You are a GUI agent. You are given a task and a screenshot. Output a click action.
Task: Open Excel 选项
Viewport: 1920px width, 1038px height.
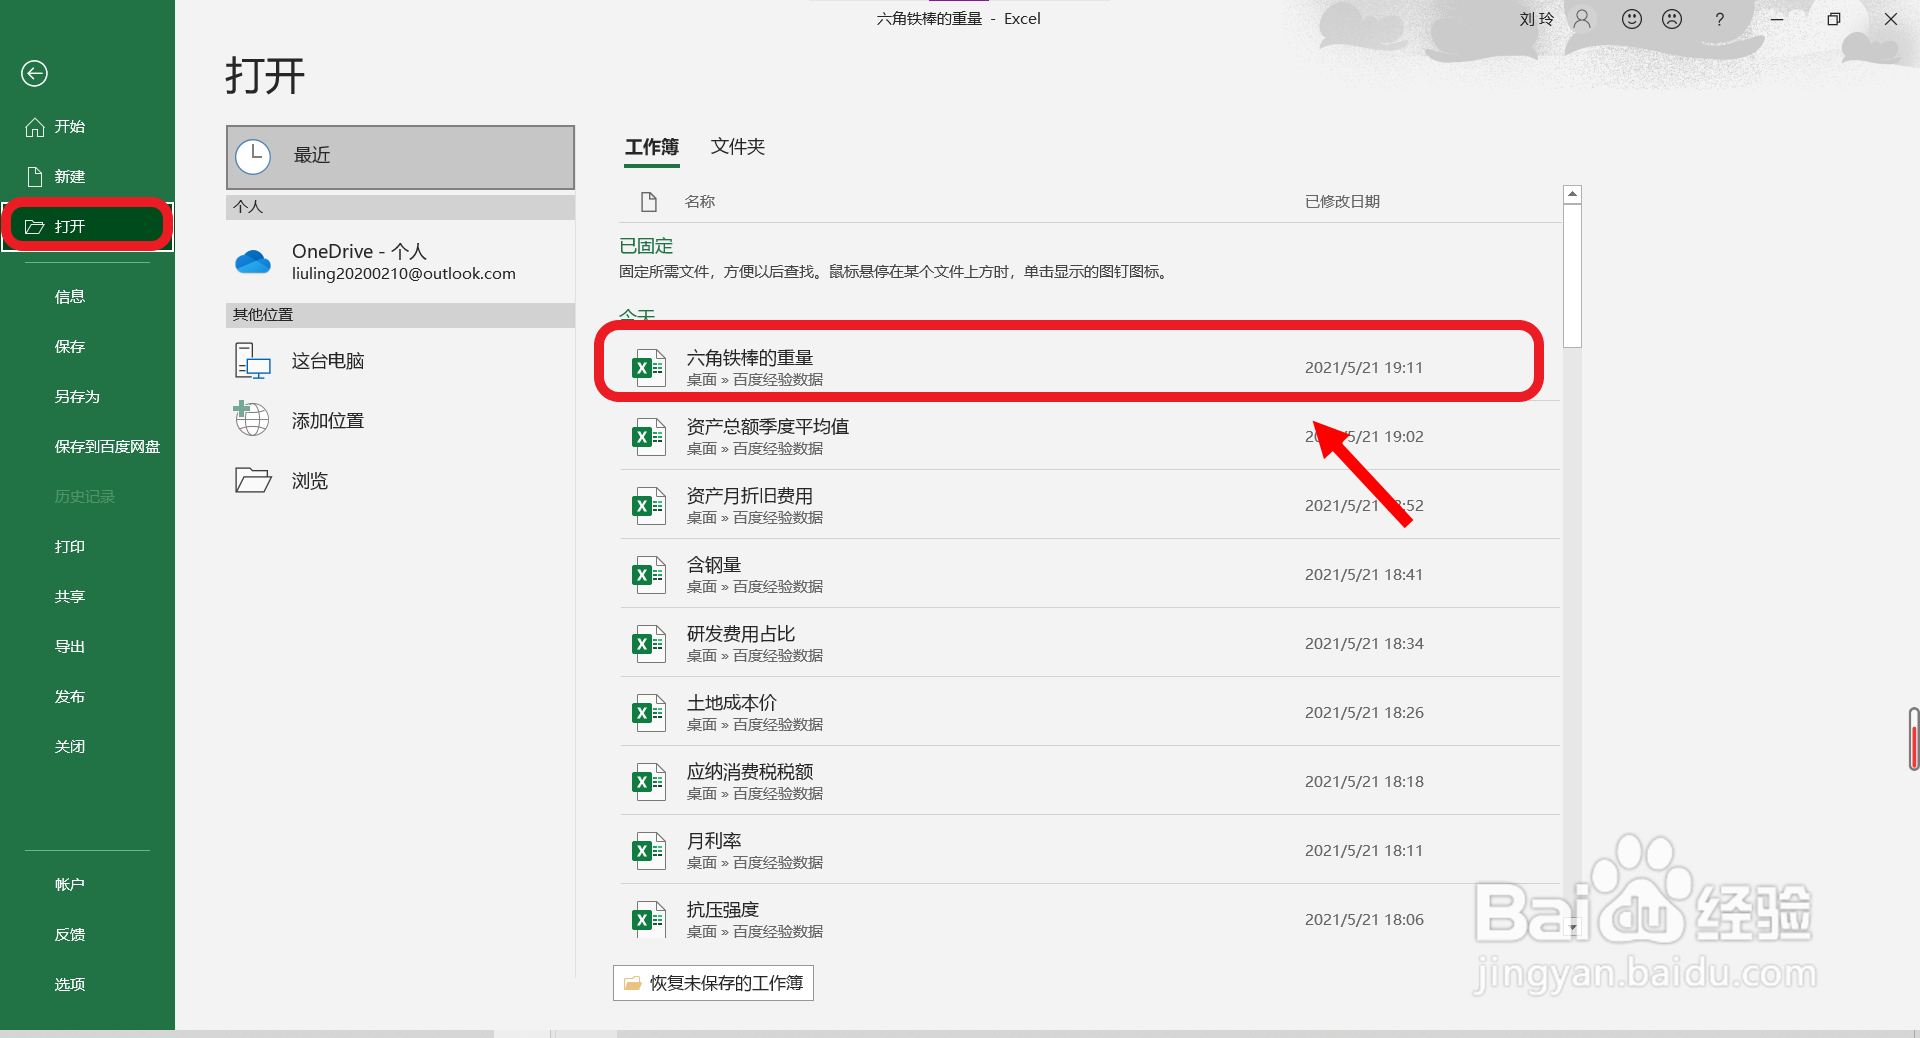(69, 984)
